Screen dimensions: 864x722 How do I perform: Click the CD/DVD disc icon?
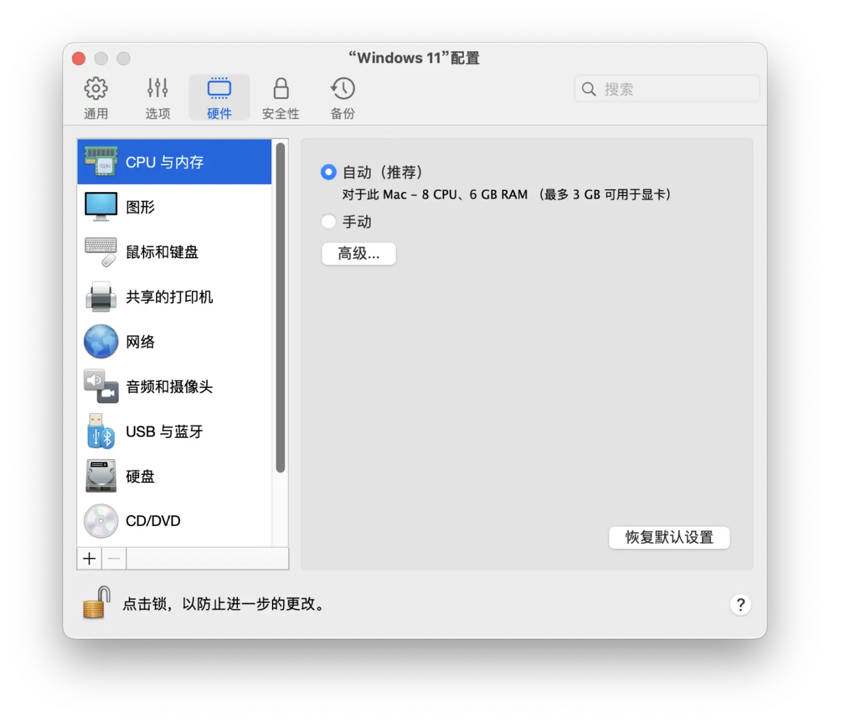pos(101,521)
